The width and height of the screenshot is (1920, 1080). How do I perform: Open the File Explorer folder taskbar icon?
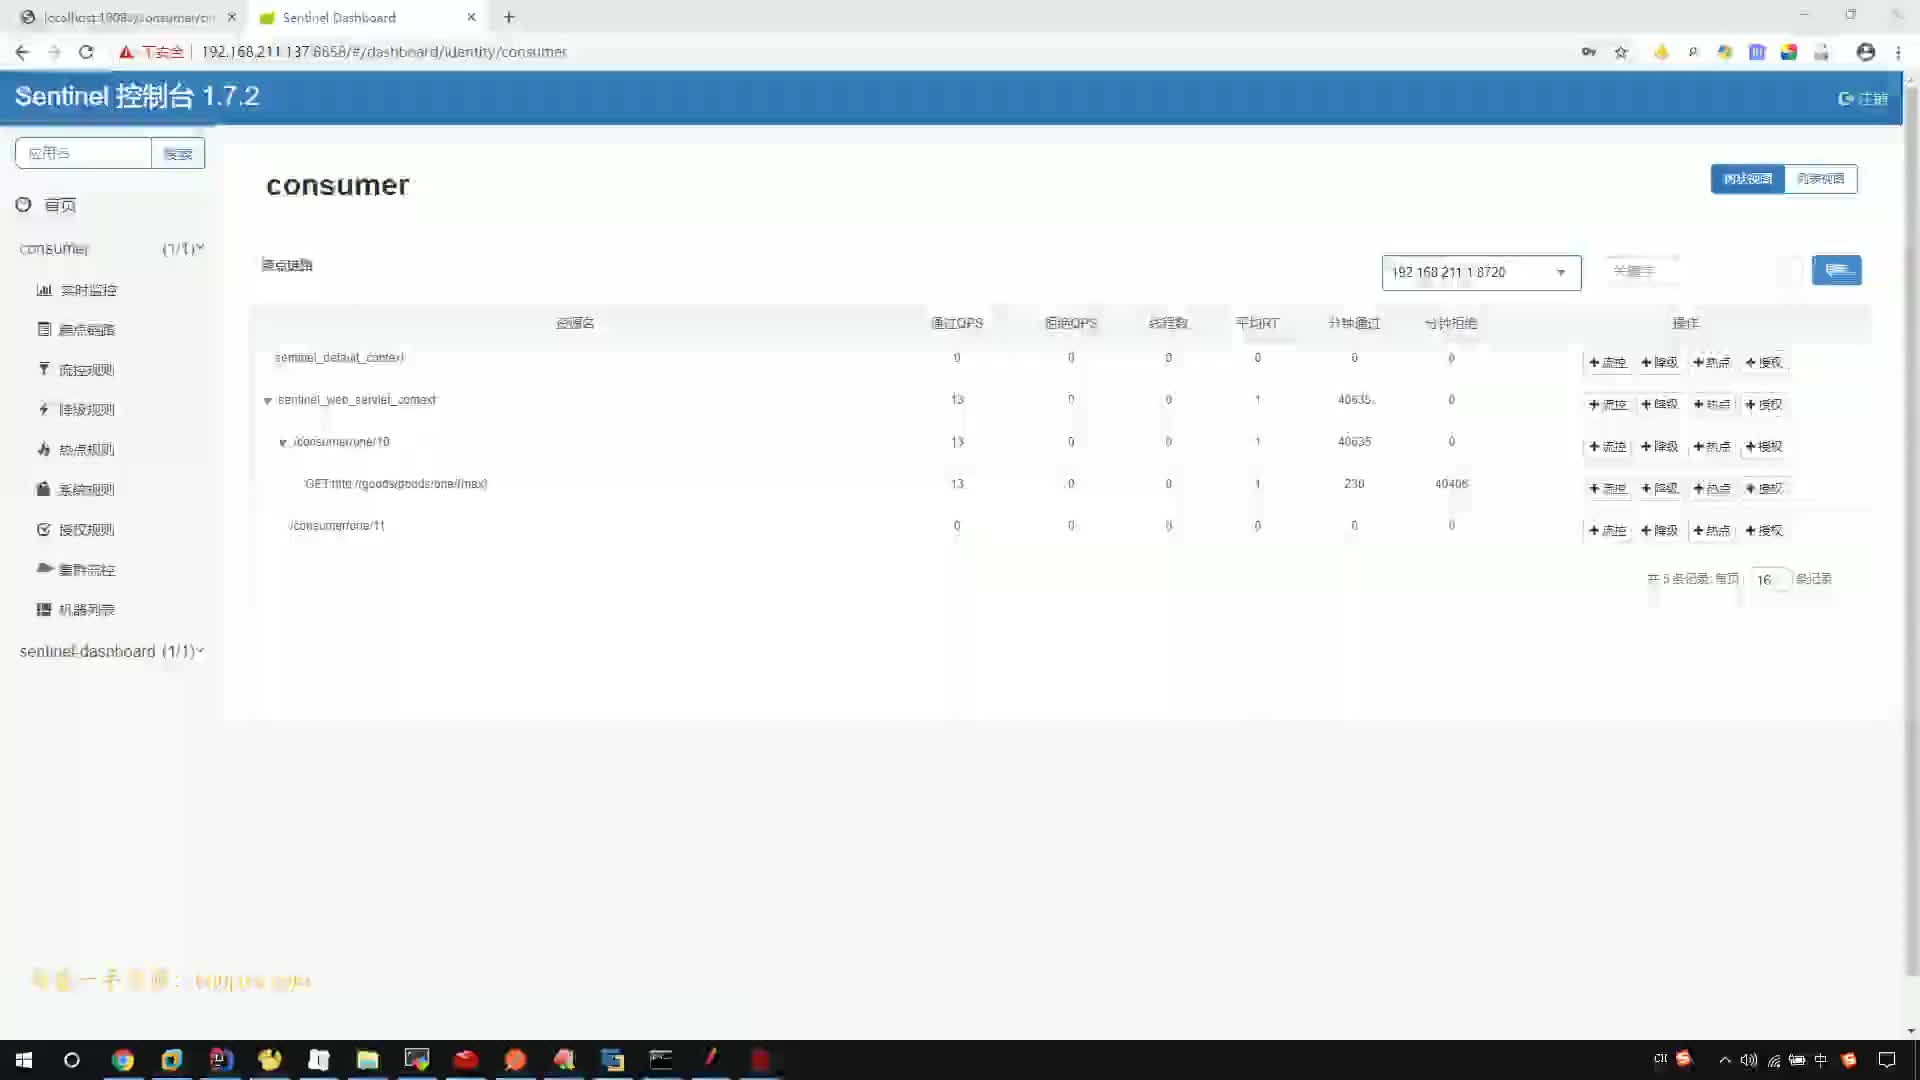pos(367,1060)
